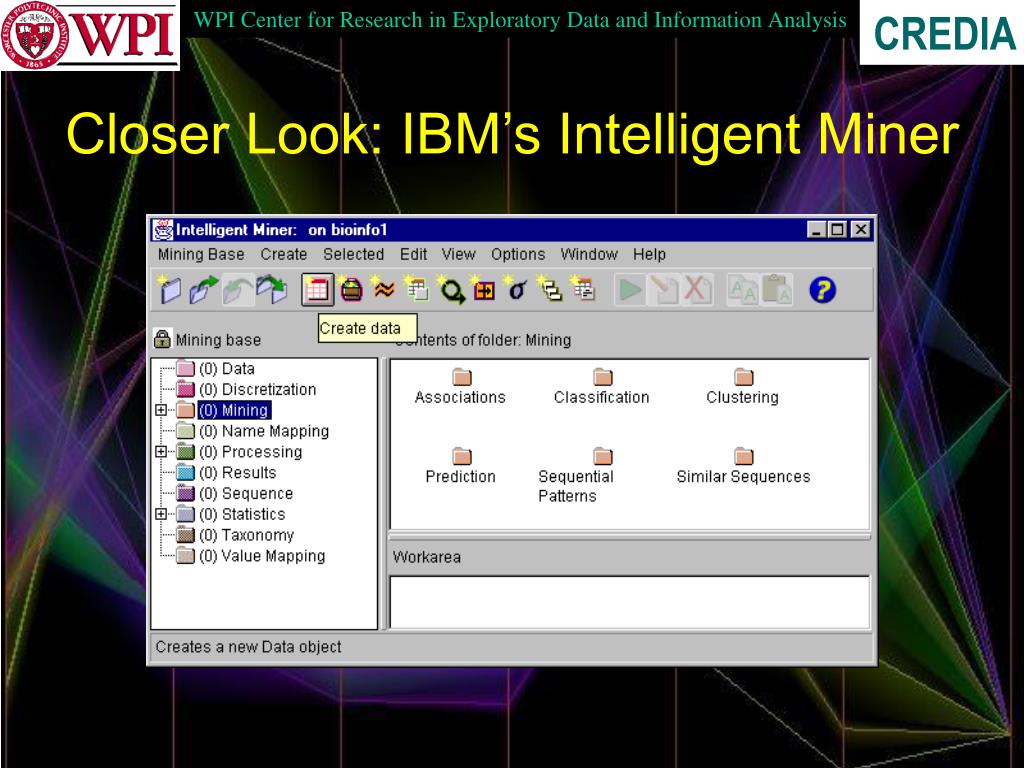Click the Create data table icon in toolbar
The width and height of the screenshot is (1024, 768).
tap(317, 289)
